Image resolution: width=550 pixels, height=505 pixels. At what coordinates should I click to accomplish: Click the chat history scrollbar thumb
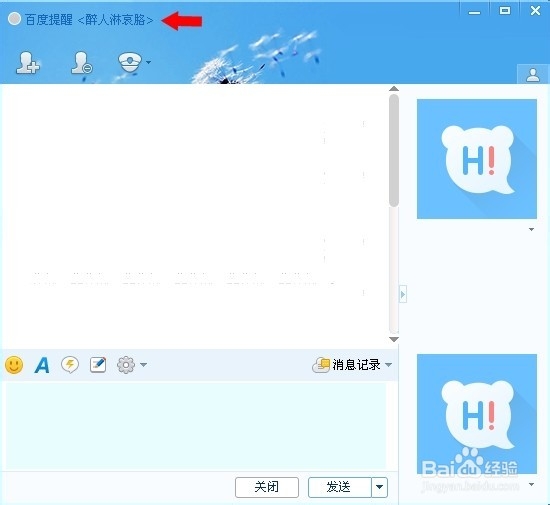coord(394,150)
